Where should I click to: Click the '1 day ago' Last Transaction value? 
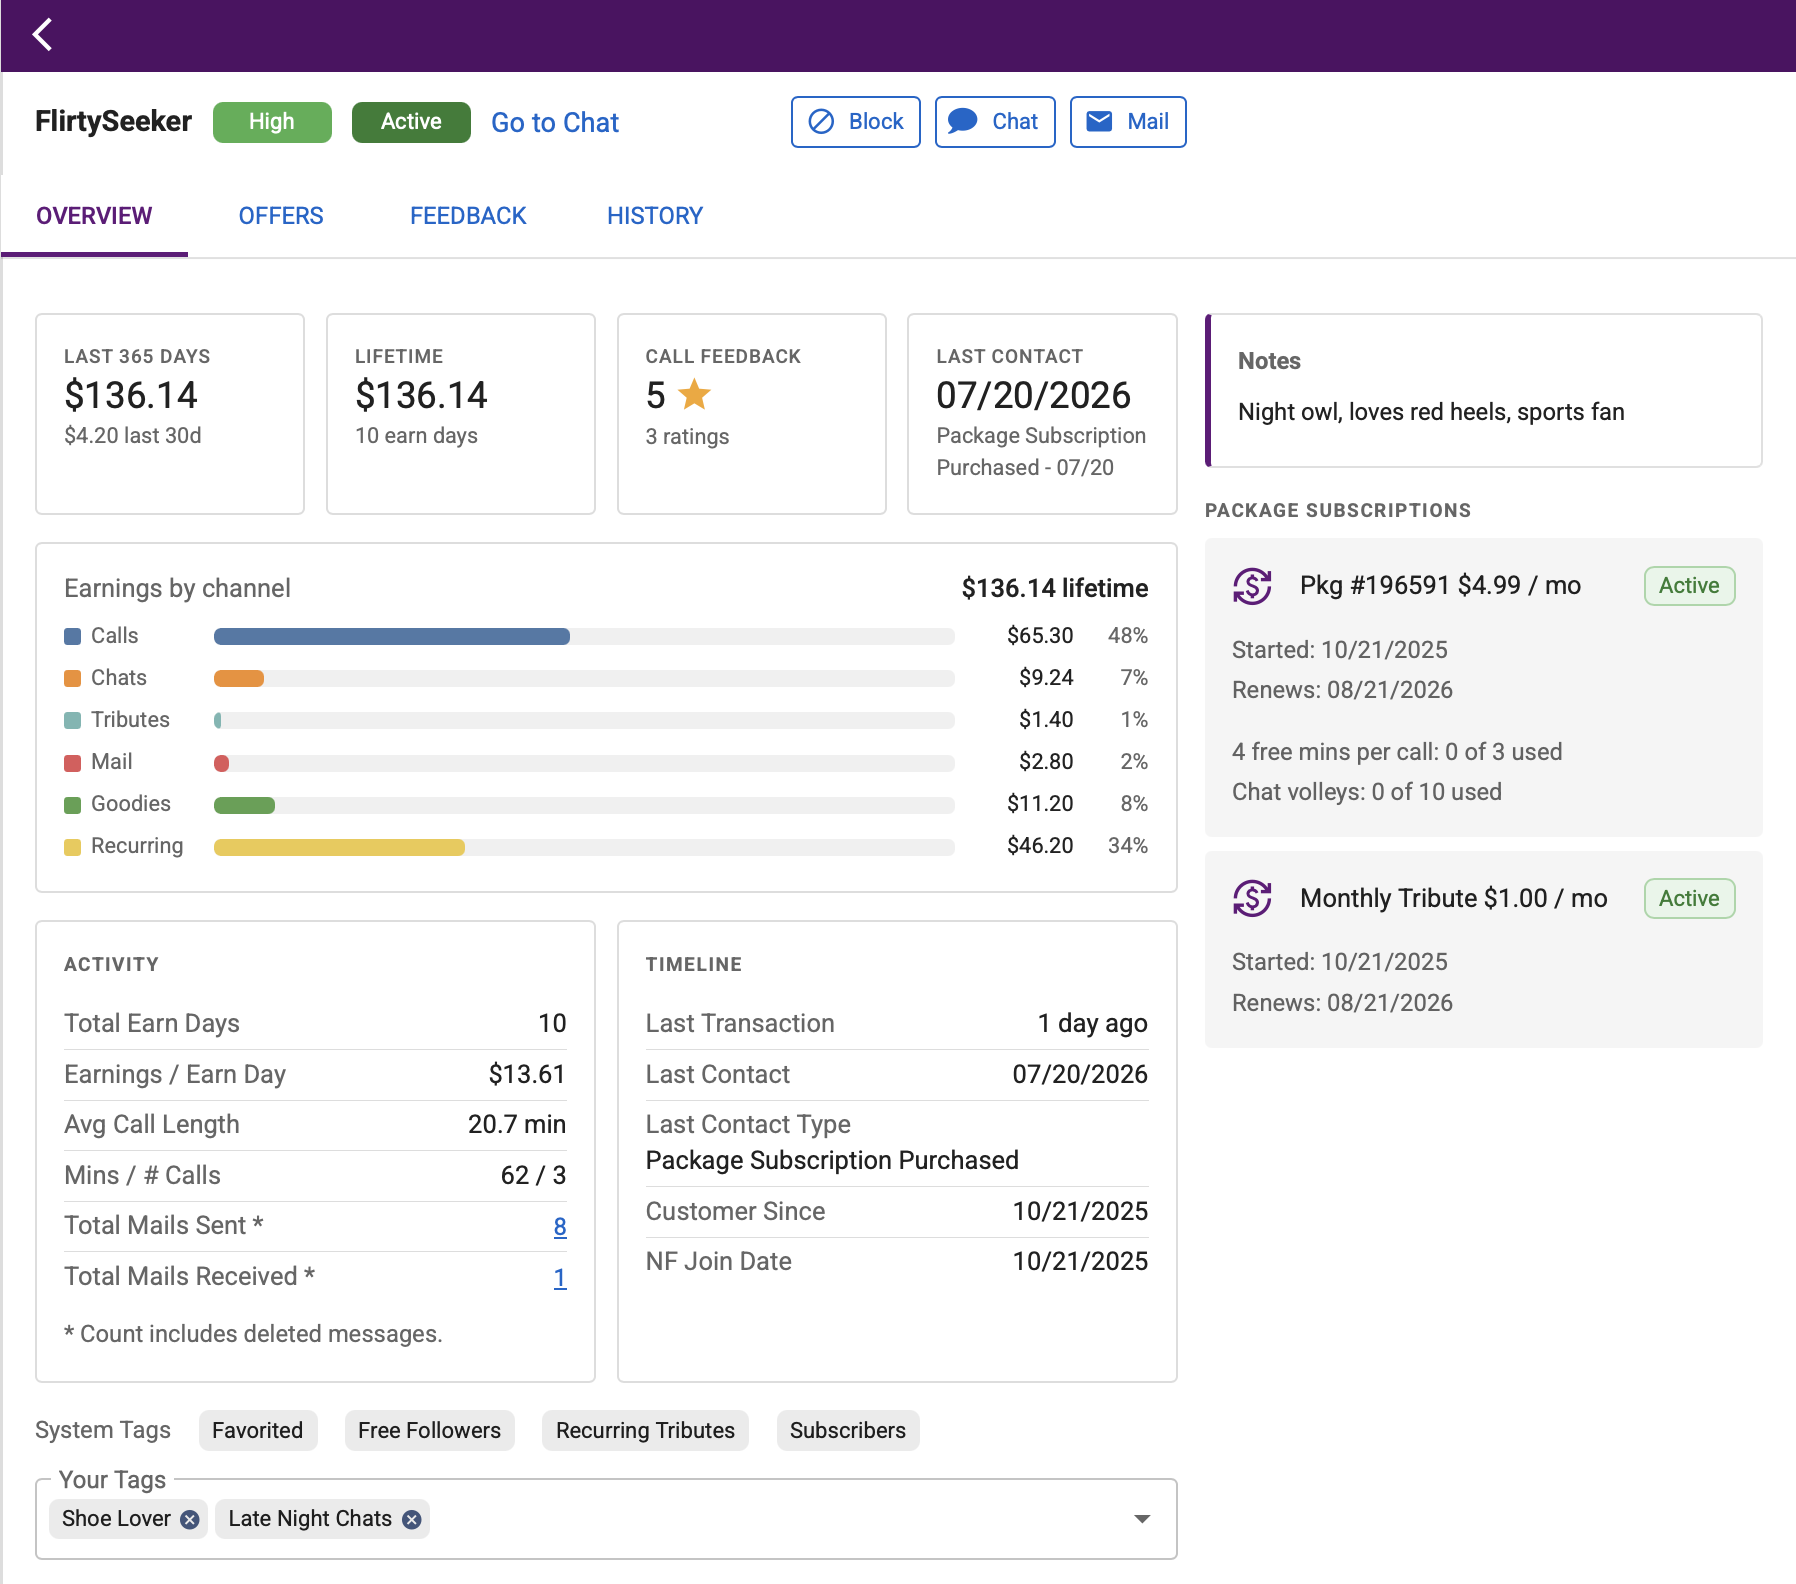coord(1092,1024)
